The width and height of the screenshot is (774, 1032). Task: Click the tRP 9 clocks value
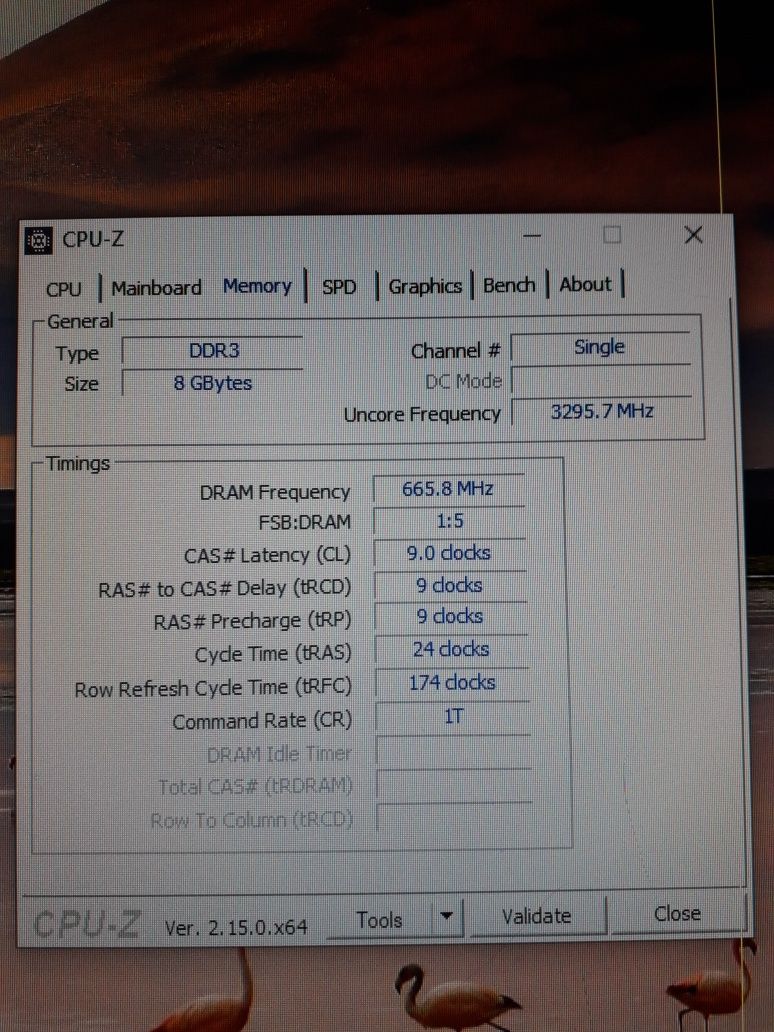pyautogui.click(x=451, y=617)
